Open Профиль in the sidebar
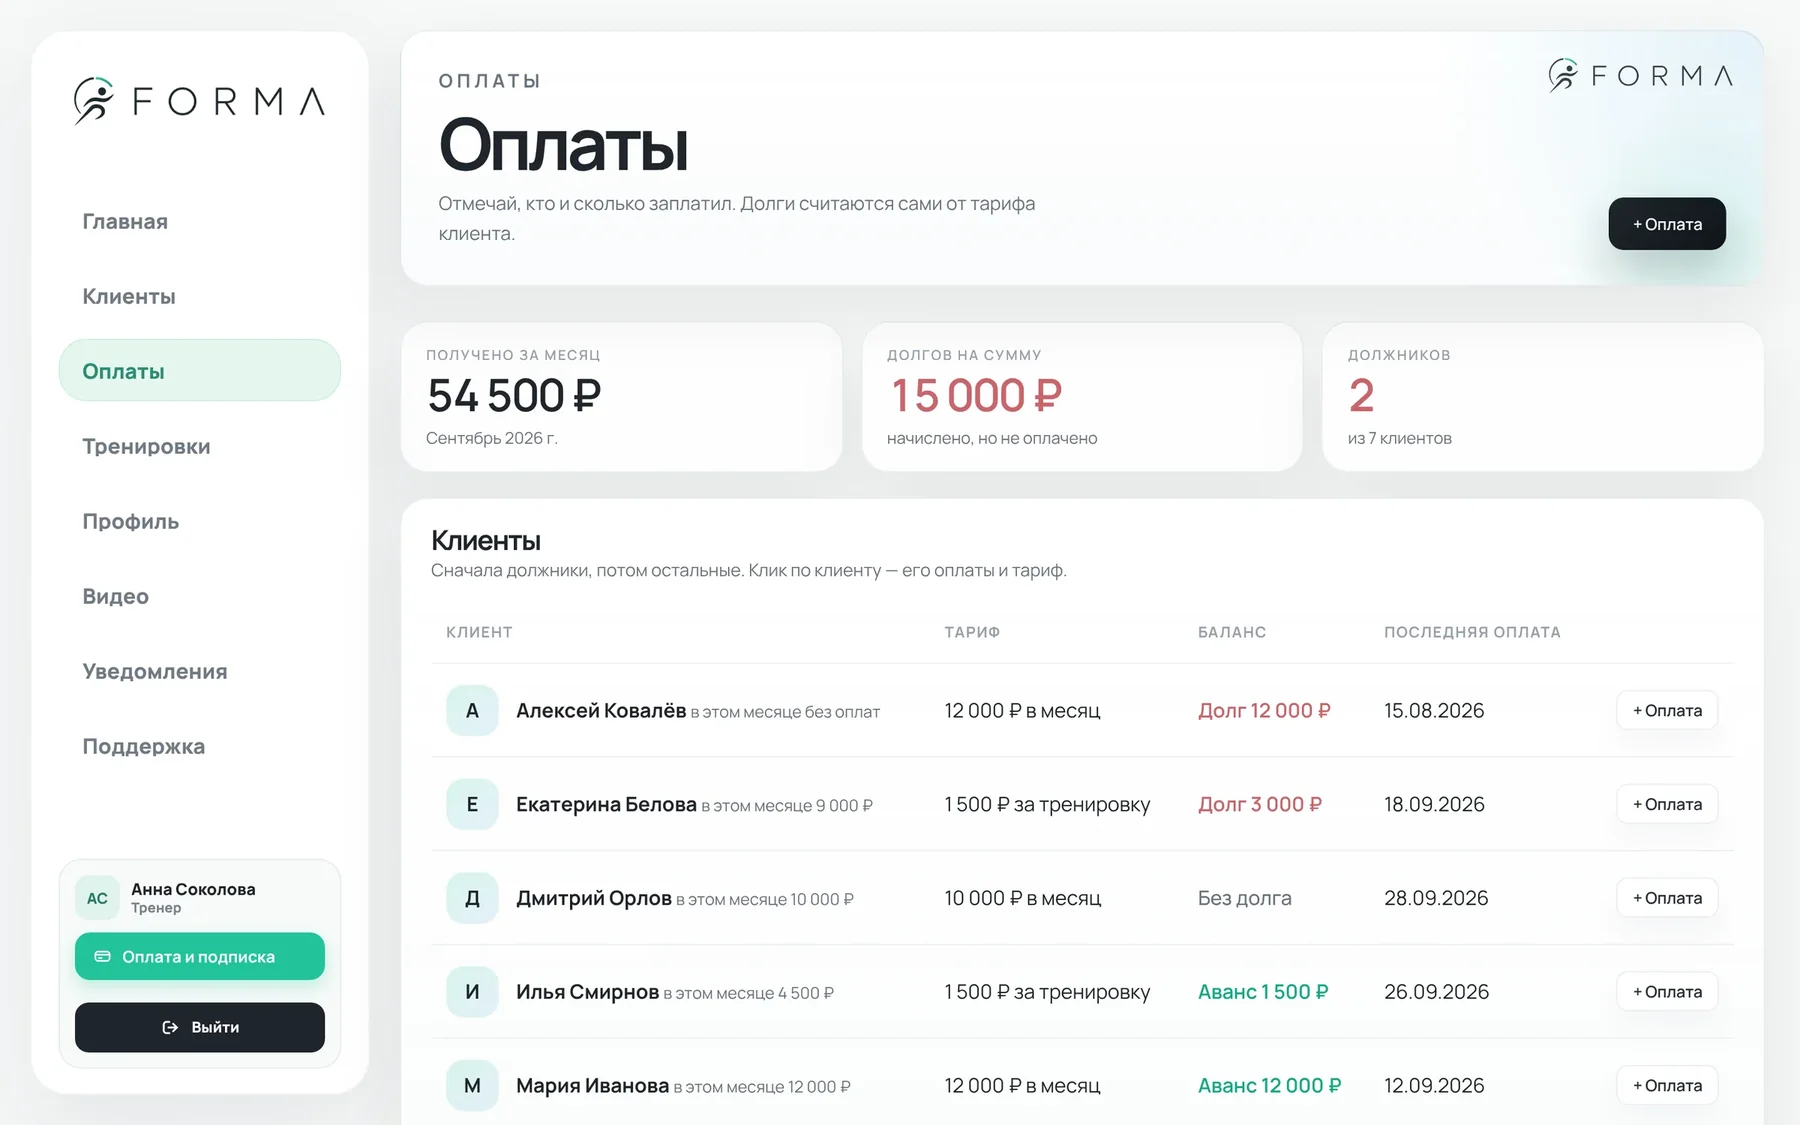Image resolution: width=1800 pixels, height=1125 pixels. tap(200, 521)
